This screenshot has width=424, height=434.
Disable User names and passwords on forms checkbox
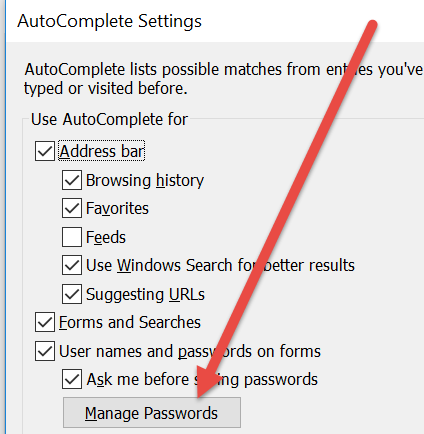[45, 351]
